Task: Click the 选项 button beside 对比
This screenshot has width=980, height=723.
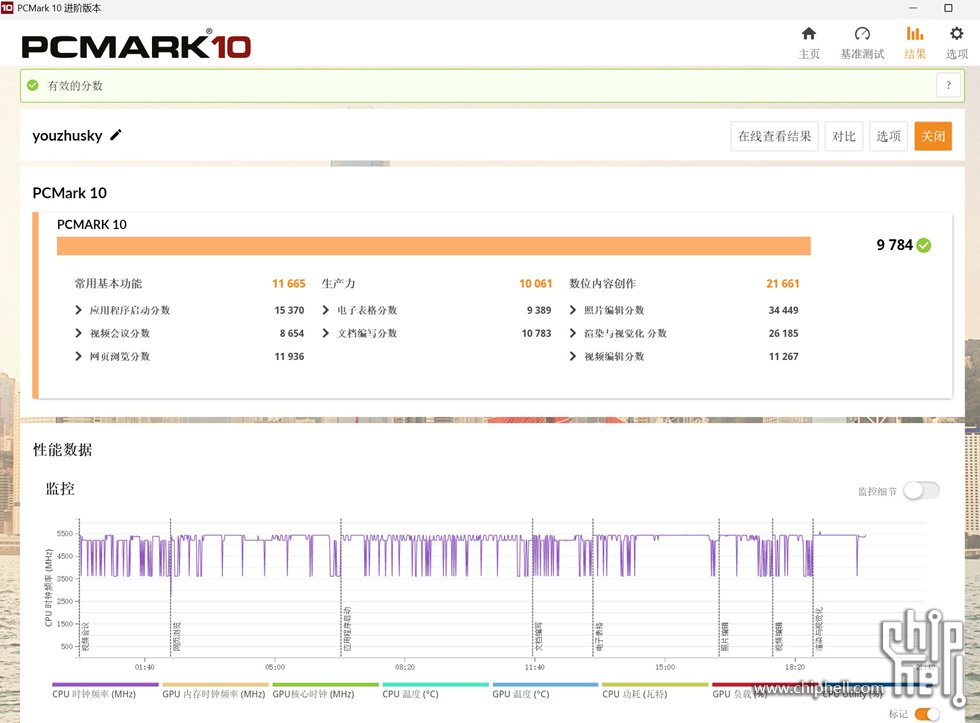Action: (888, 136)
